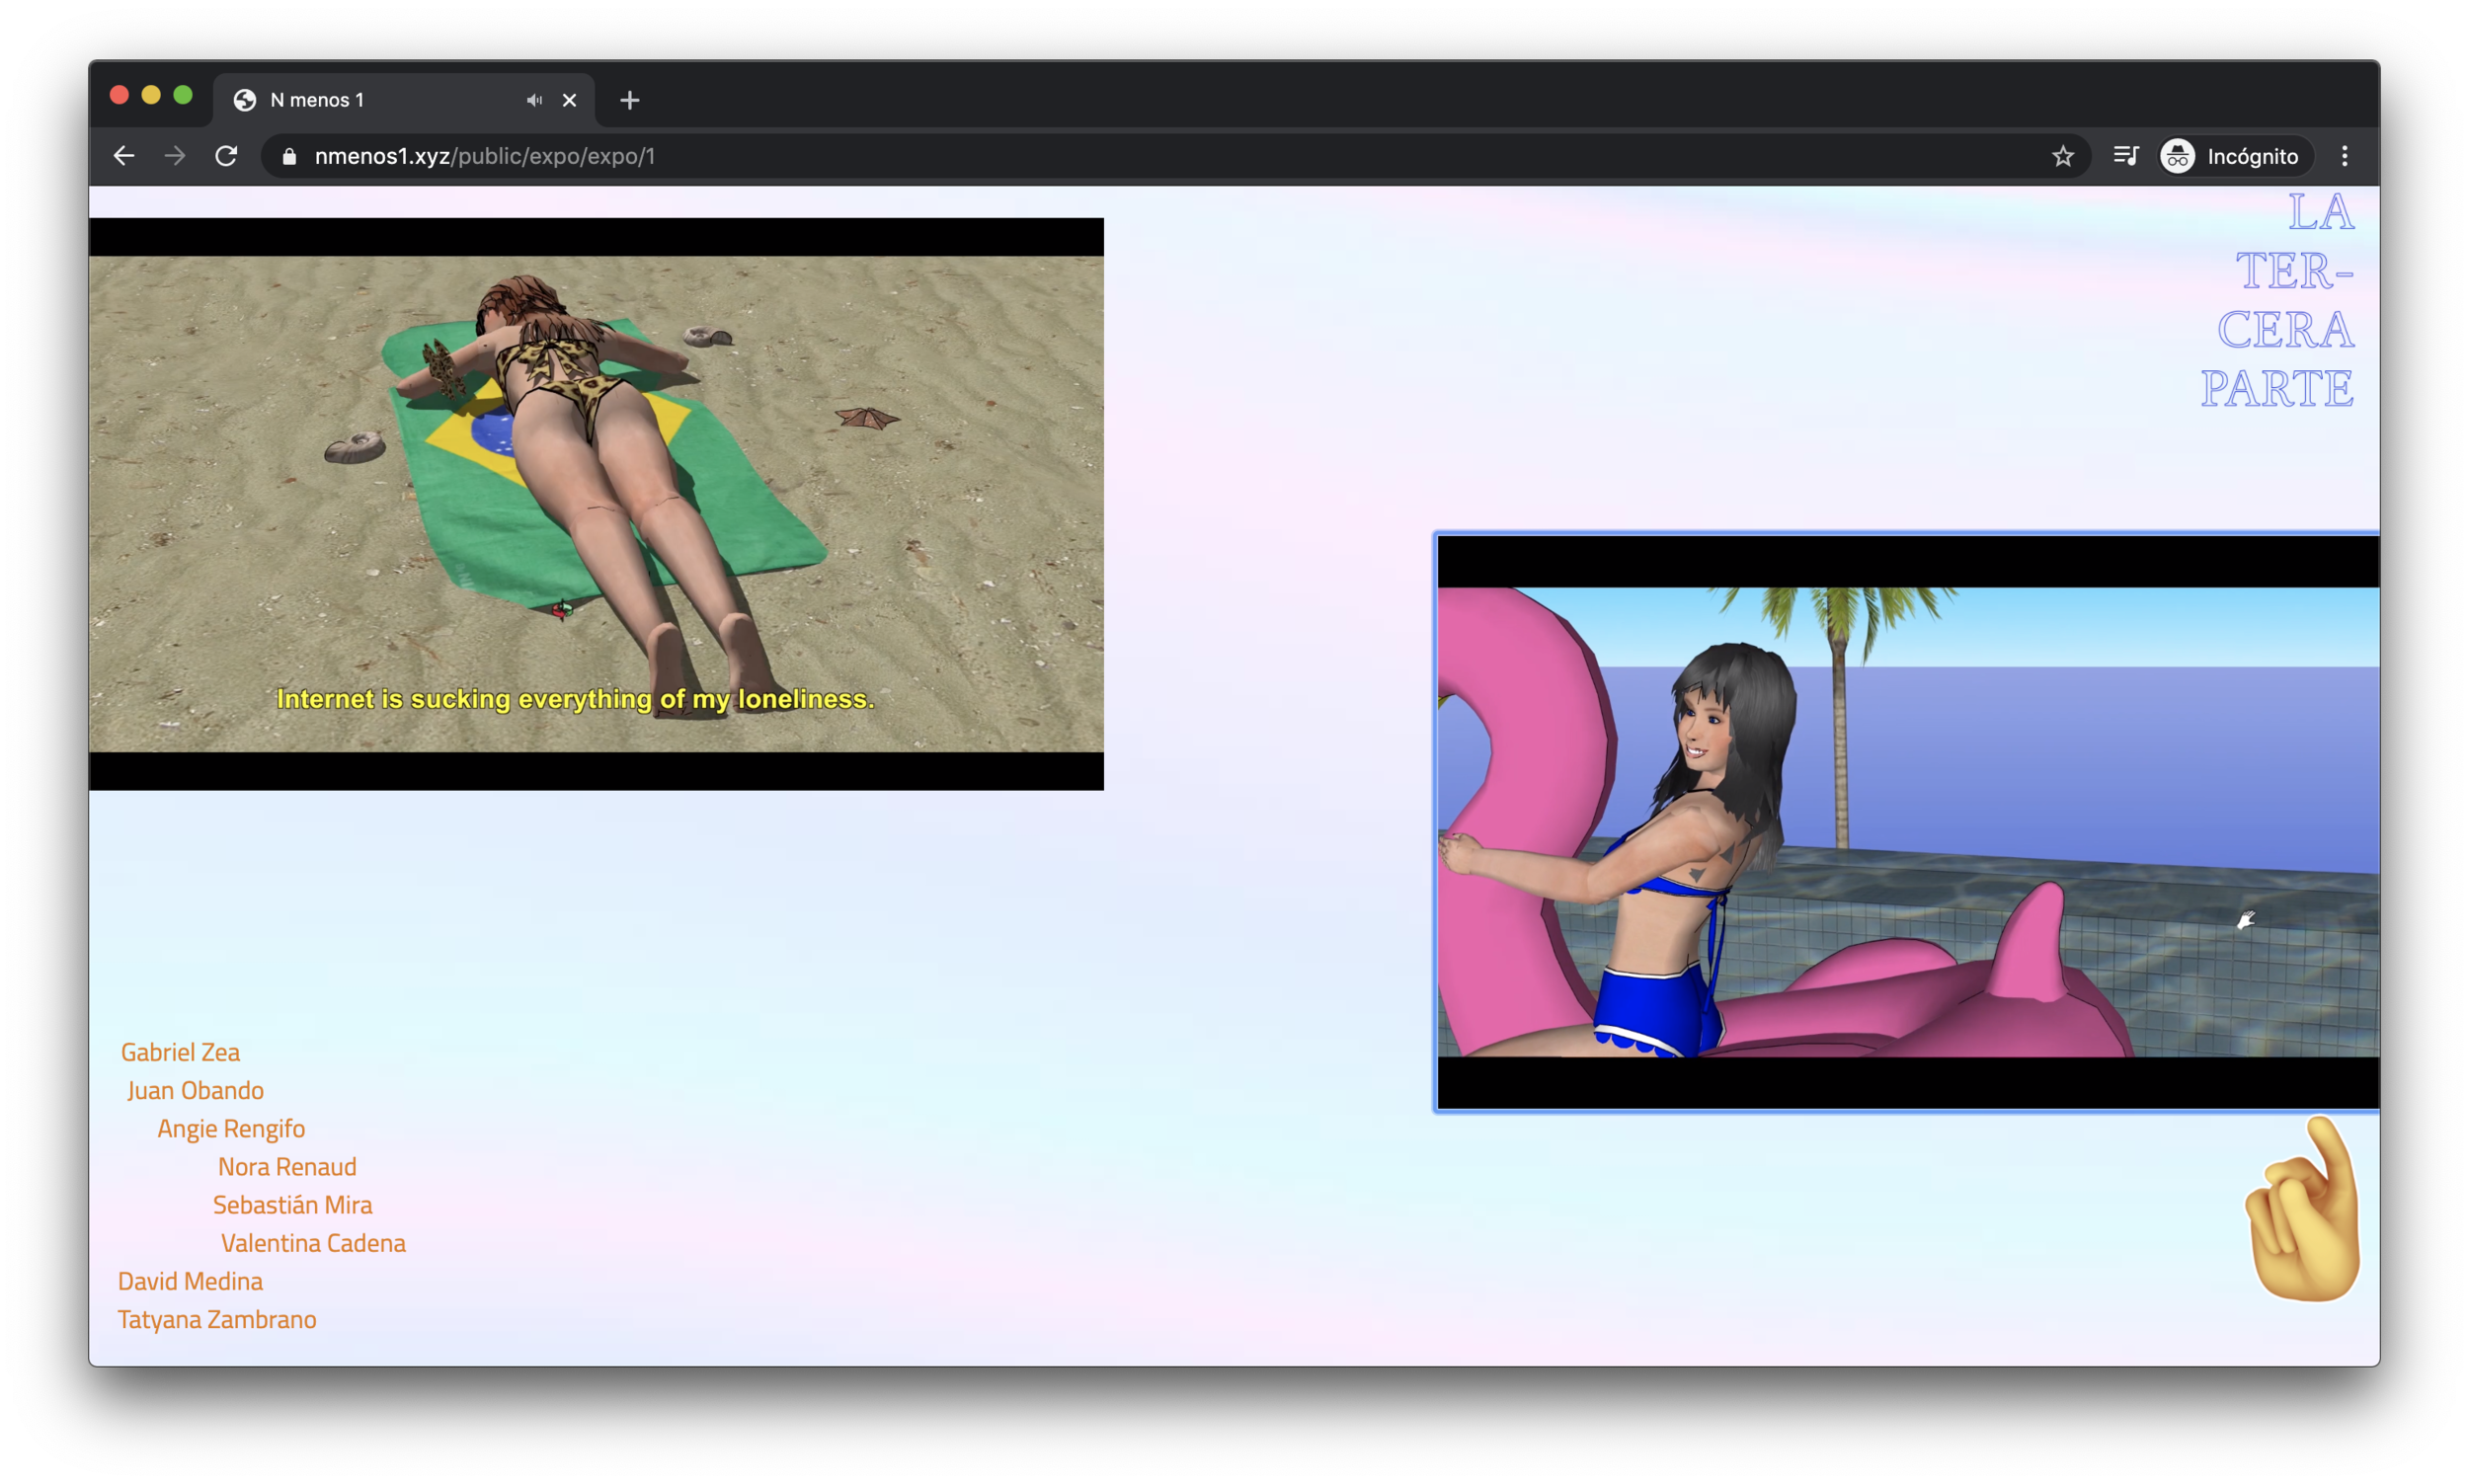Click the browser forward arrow

pyautogui.click(x=175, y=156)
